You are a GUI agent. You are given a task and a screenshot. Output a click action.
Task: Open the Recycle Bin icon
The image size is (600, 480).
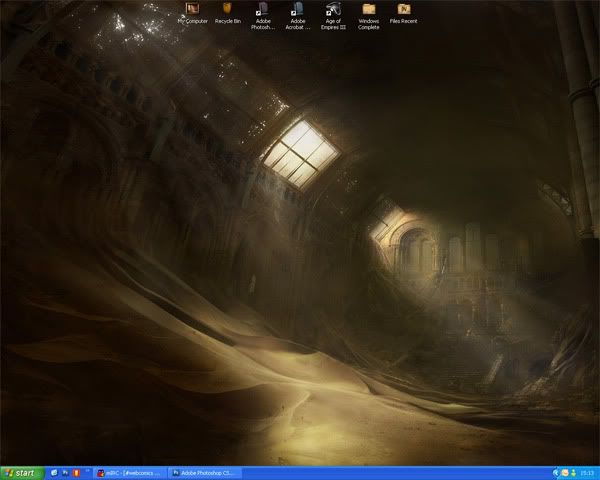228,10
